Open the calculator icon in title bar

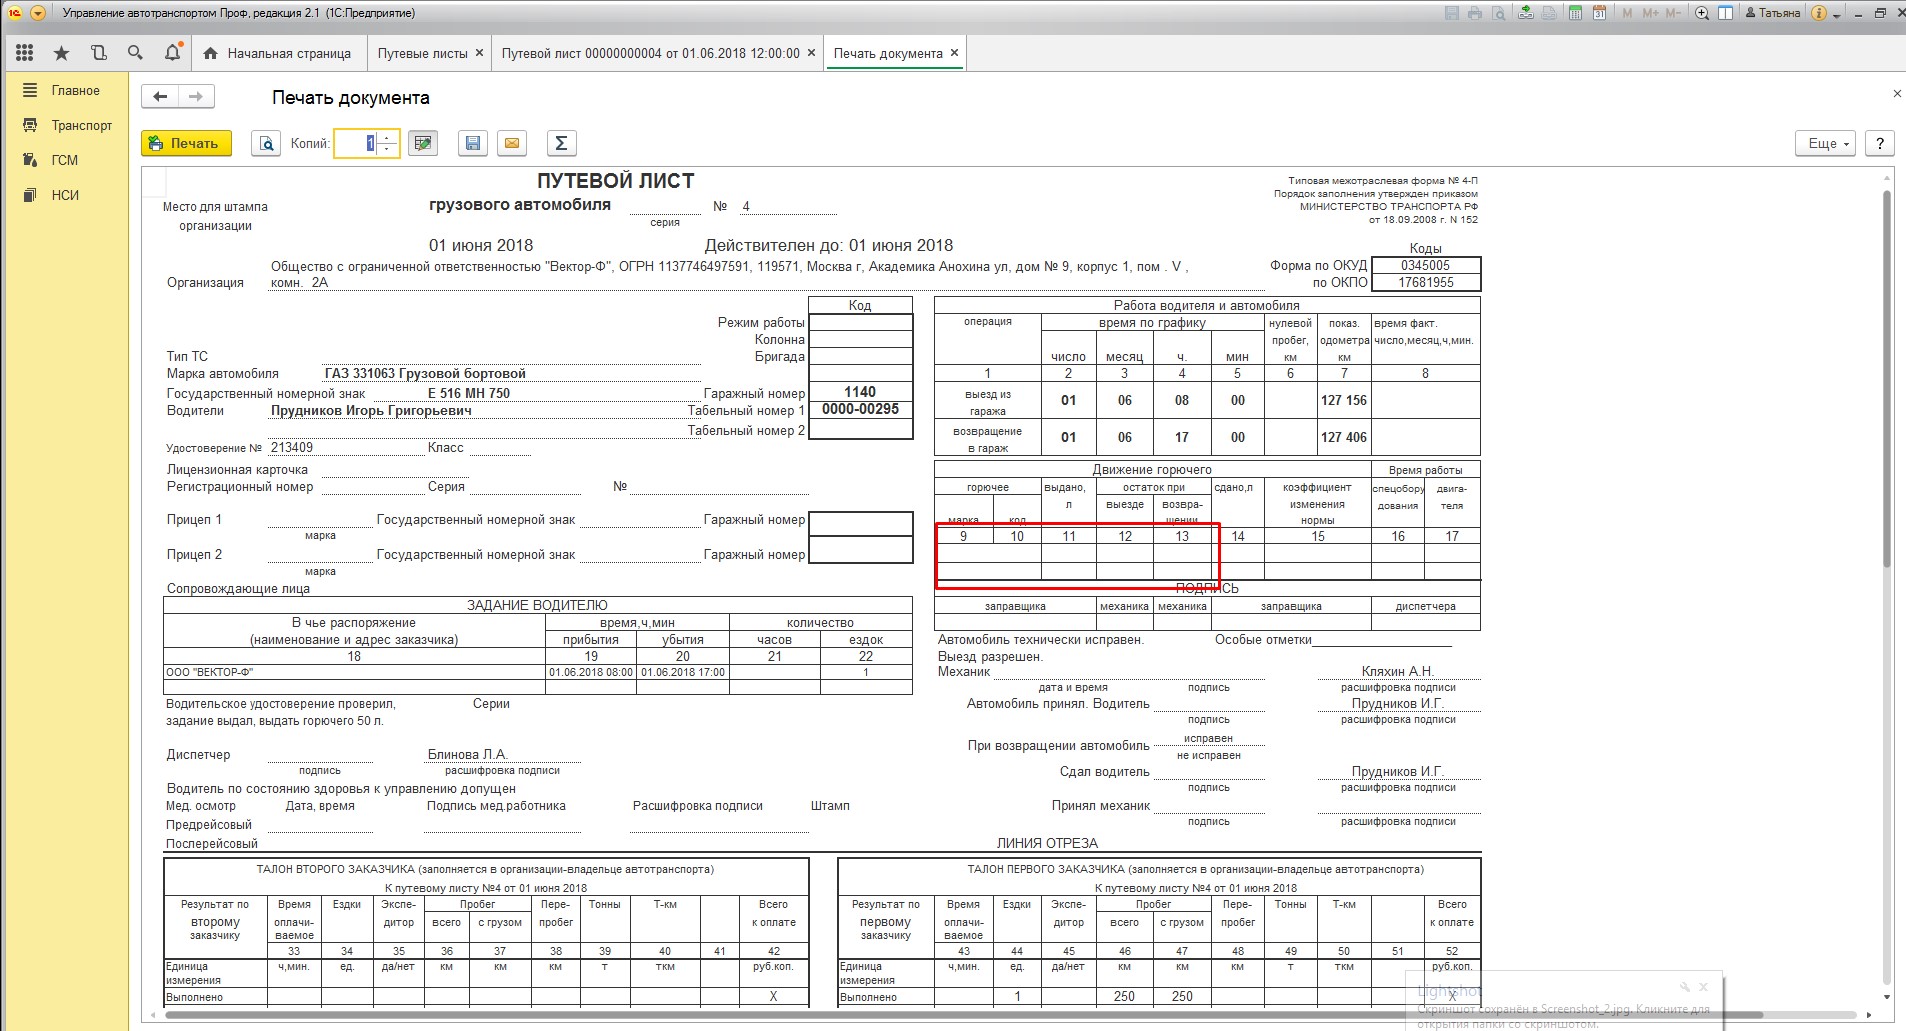[1576, 13]
